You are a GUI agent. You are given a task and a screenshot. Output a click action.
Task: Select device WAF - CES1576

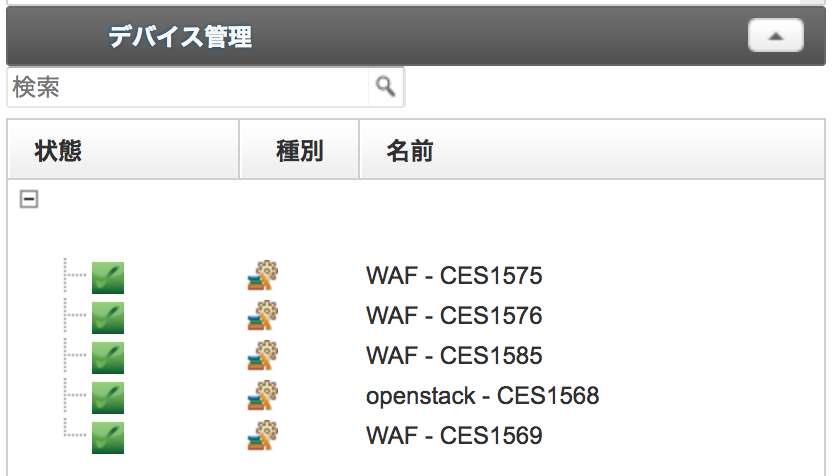(x=454, y=316)
